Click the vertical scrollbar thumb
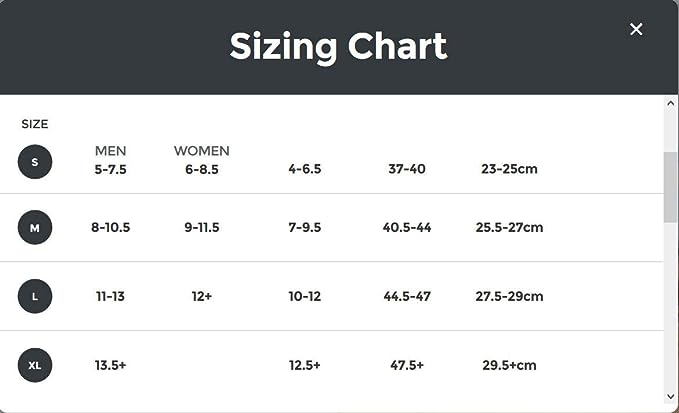This screenshot has height=413, width=679. point(671,187)
